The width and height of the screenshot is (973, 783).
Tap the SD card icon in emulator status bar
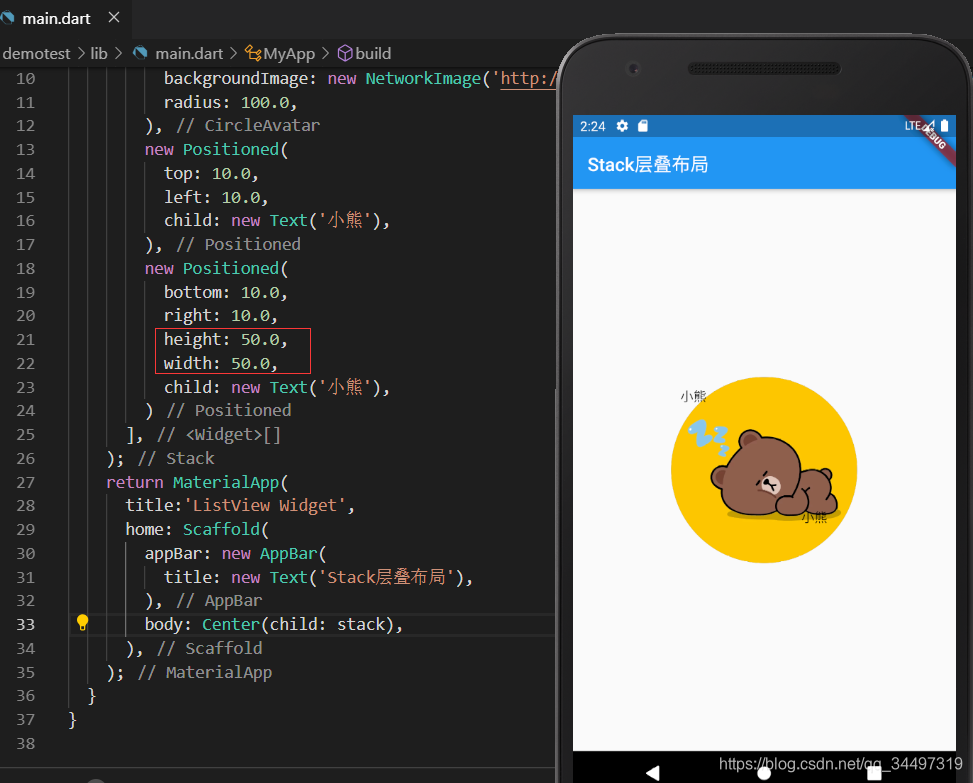tap(643, 127)
